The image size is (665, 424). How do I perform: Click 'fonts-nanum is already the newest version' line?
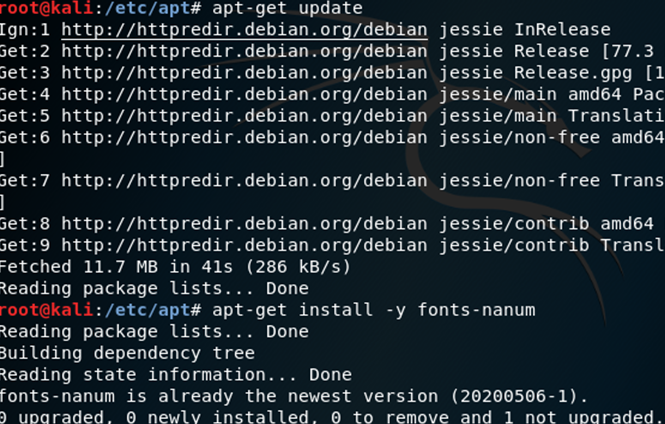tap(294, 396)
